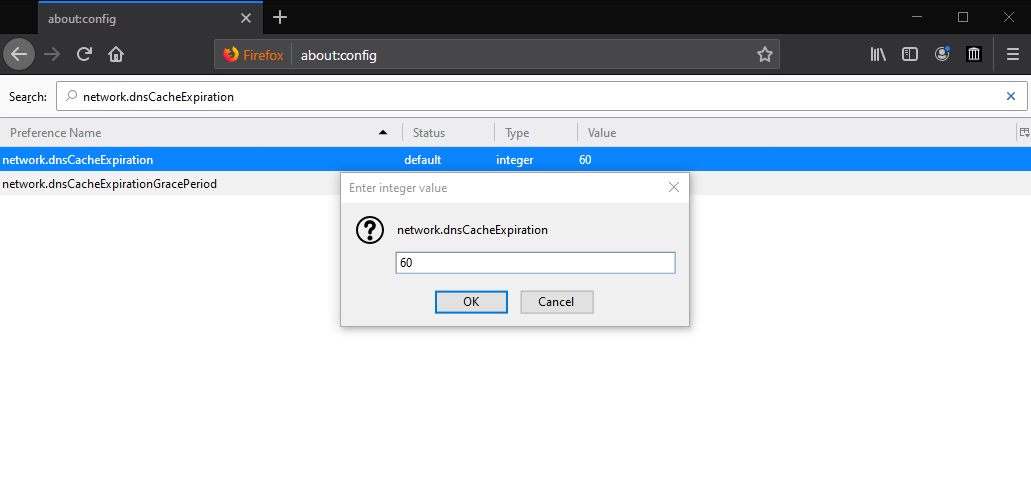1031x494 pixels.
Task: Select the about:config tab
Action: point(151,18)
